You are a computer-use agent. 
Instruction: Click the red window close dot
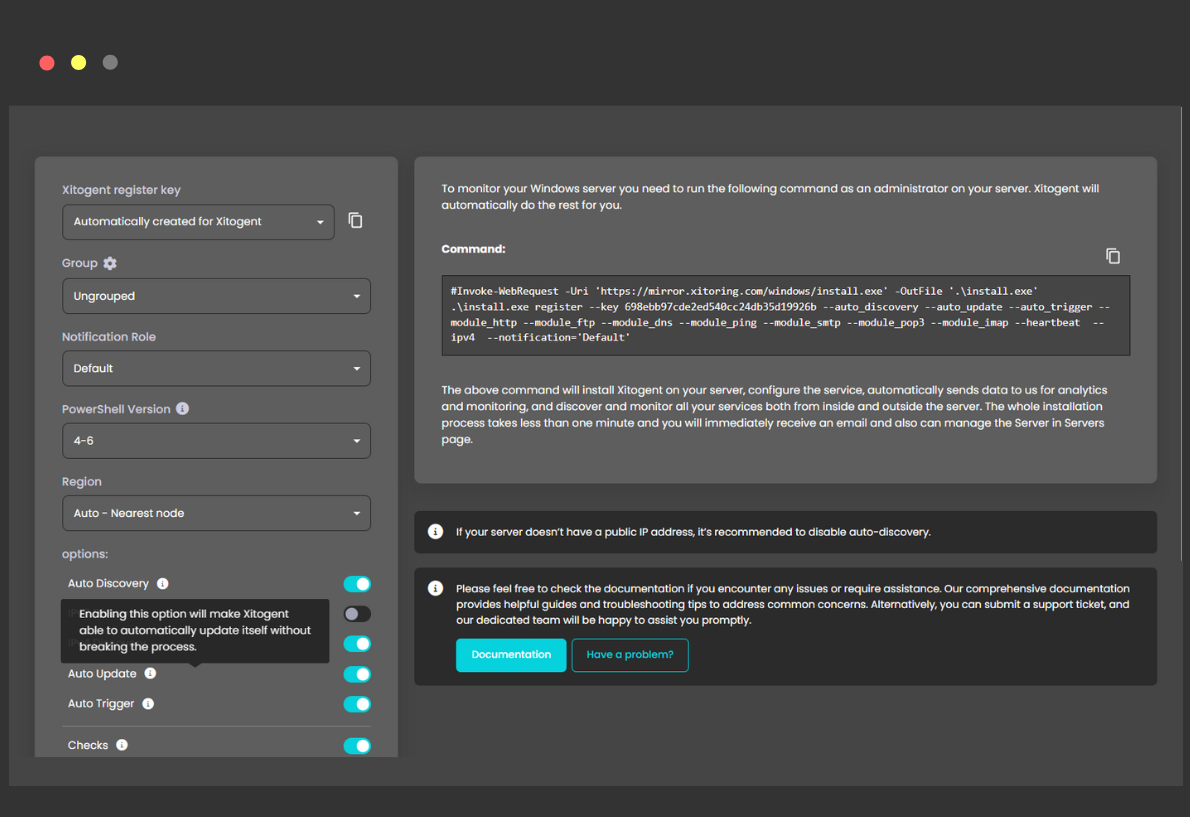pyautogui.click(x=47, y=63)
